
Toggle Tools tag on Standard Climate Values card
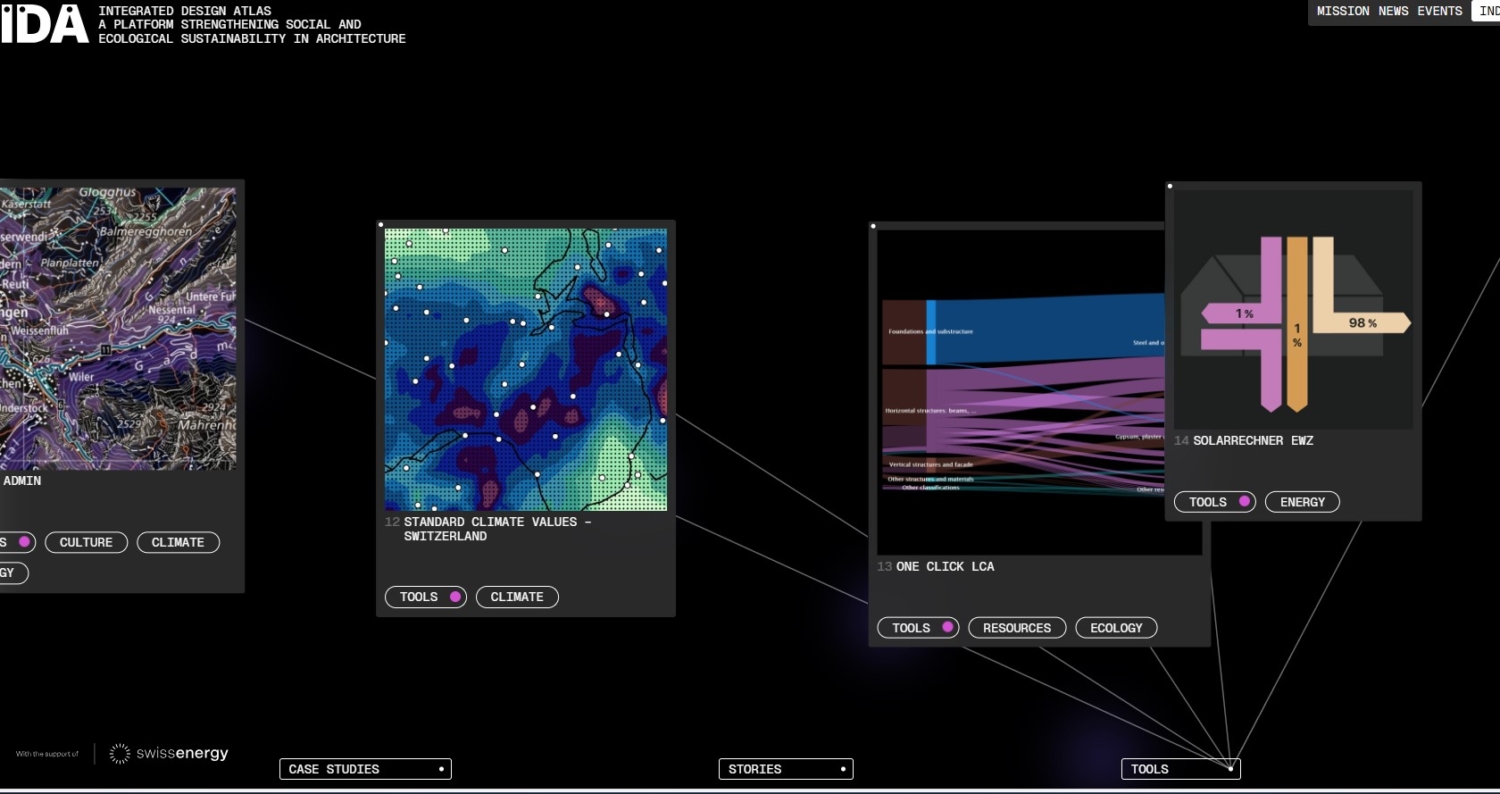[x=425, y=597]
